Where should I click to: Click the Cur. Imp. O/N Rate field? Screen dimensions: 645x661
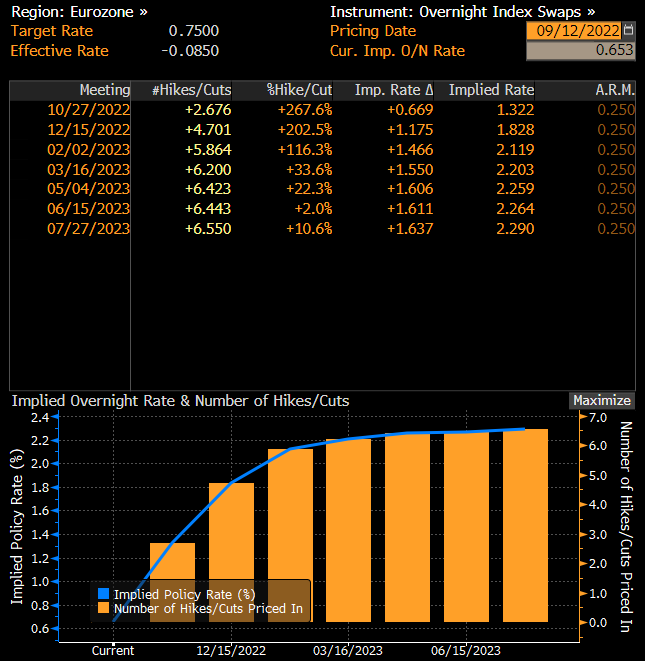click(579, 50)
